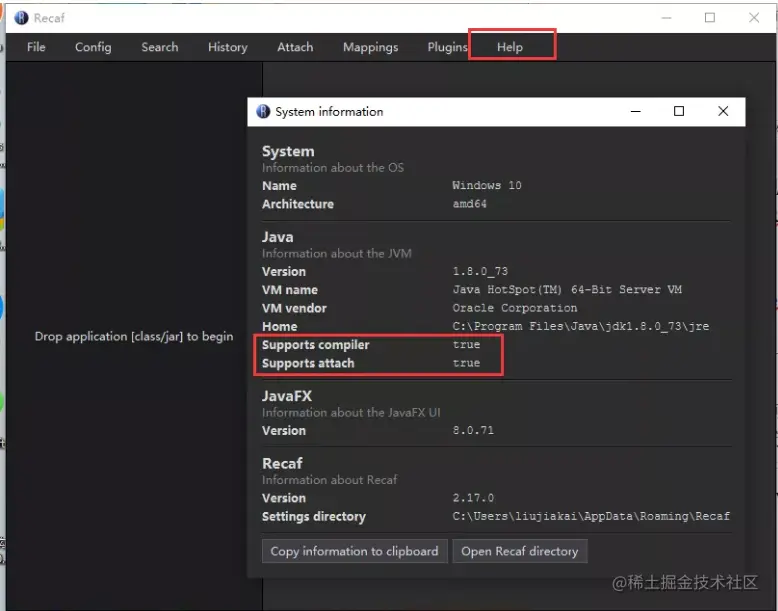Click the 'Drop application [class/jar] to begin' text
Viewport: 778px width, 611px height.
coord(133,337)
